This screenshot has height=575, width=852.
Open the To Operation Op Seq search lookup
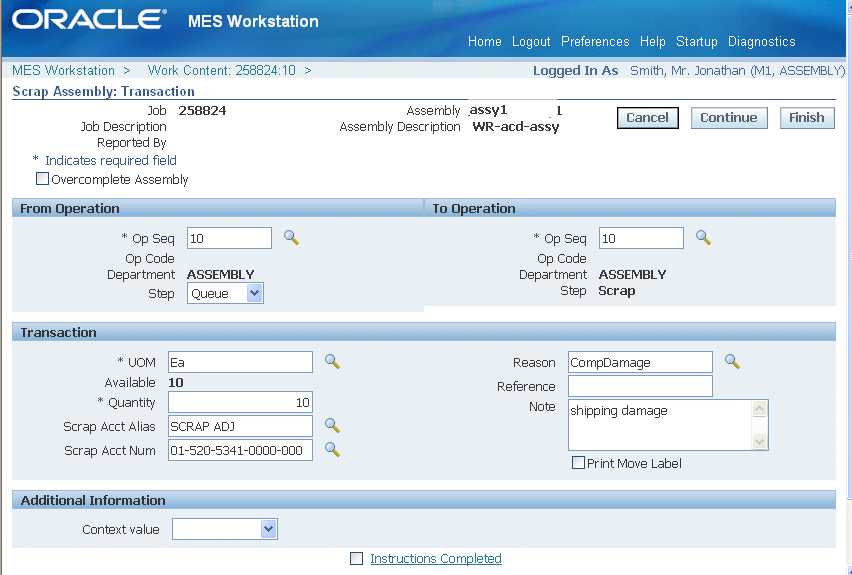pyautogui.click(x=703, y=238)
